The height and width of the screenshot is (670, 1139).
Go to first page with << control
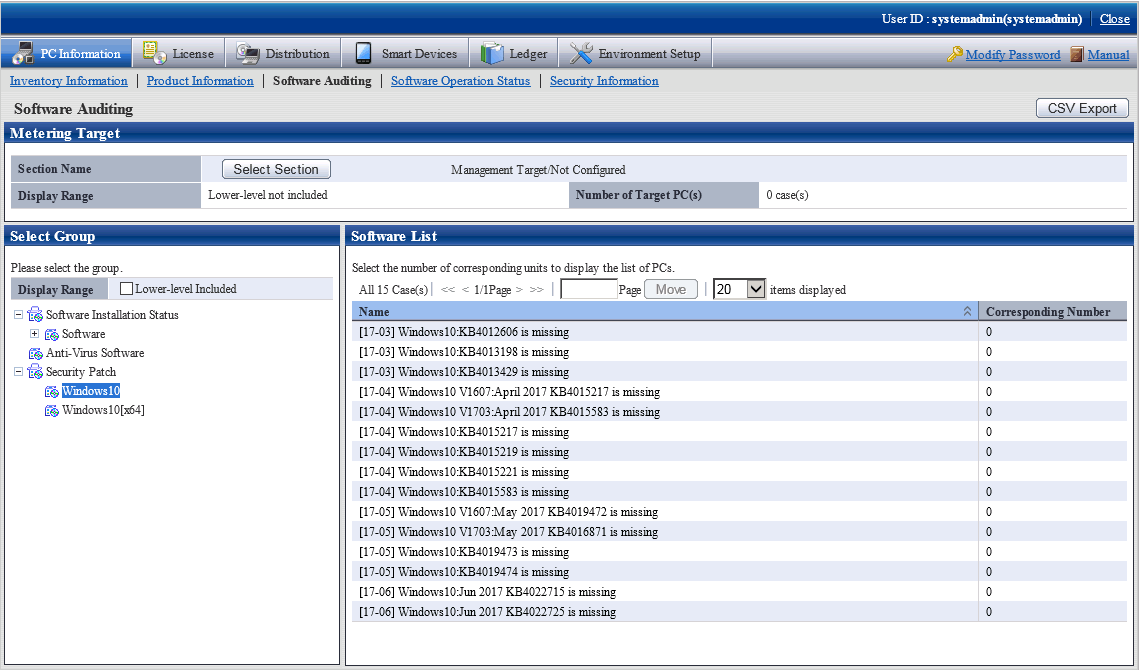click(x=447, y=289)
